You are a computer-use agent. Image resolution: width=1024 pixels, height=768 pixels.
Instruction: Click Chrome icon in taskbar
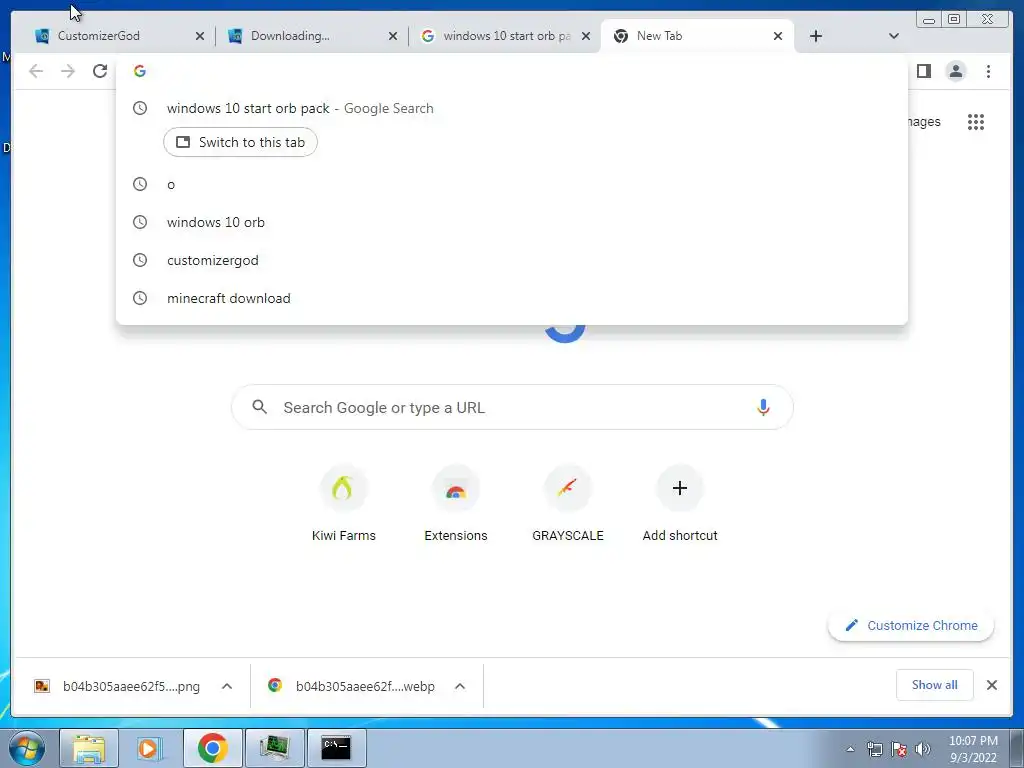coord(212,748)
